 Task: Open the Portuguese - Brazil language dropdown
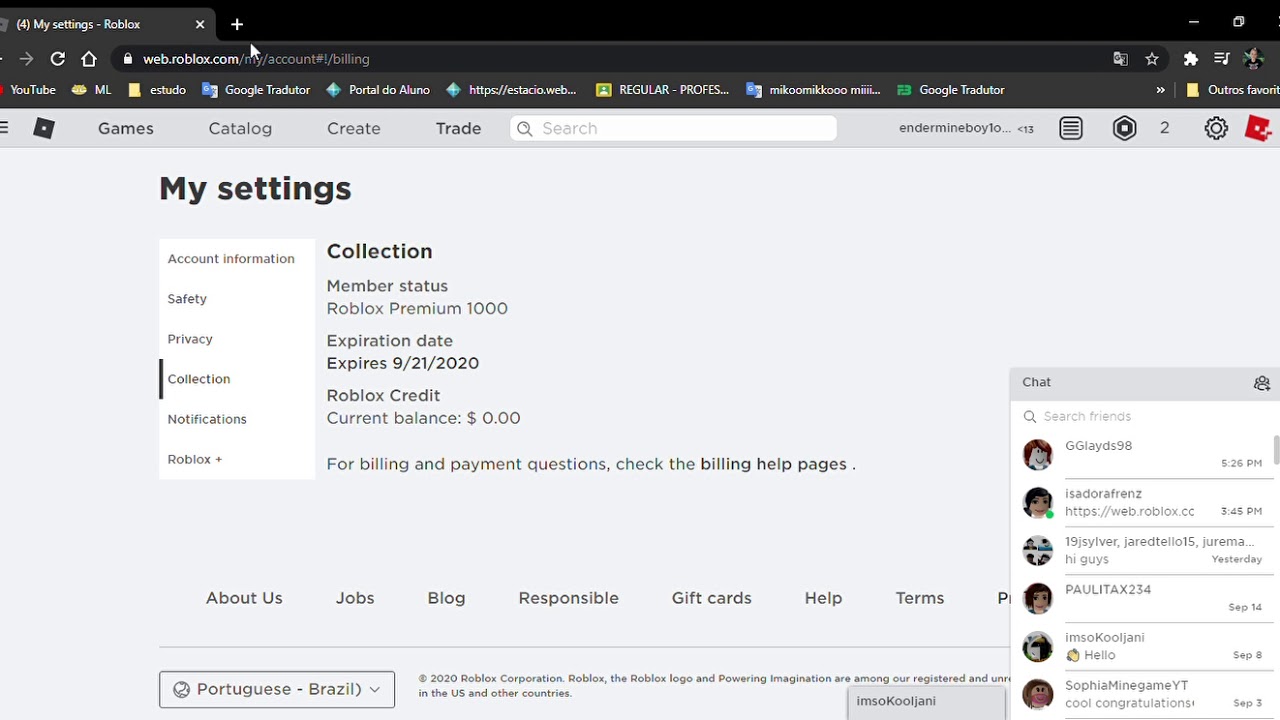(x=277, y=689)
